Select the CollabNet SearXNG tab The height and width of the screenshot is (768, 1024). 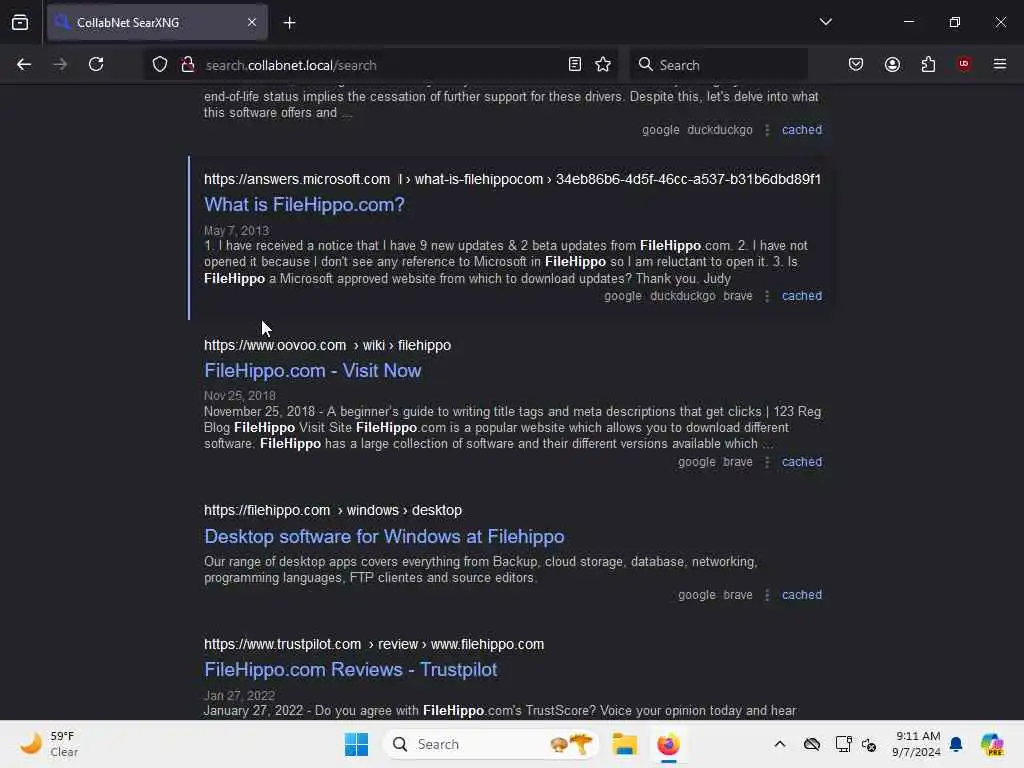[157, 22]
